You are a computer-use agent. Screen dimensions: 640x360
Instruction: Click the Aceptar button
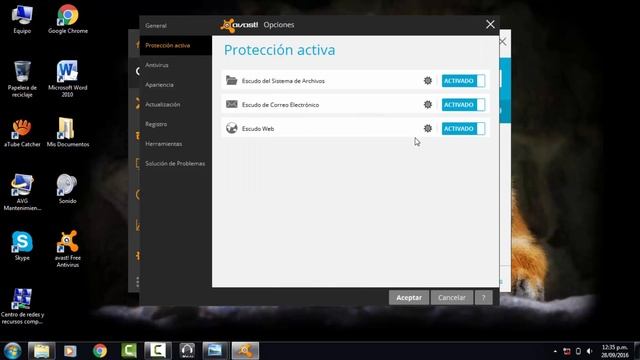(409, 298)
